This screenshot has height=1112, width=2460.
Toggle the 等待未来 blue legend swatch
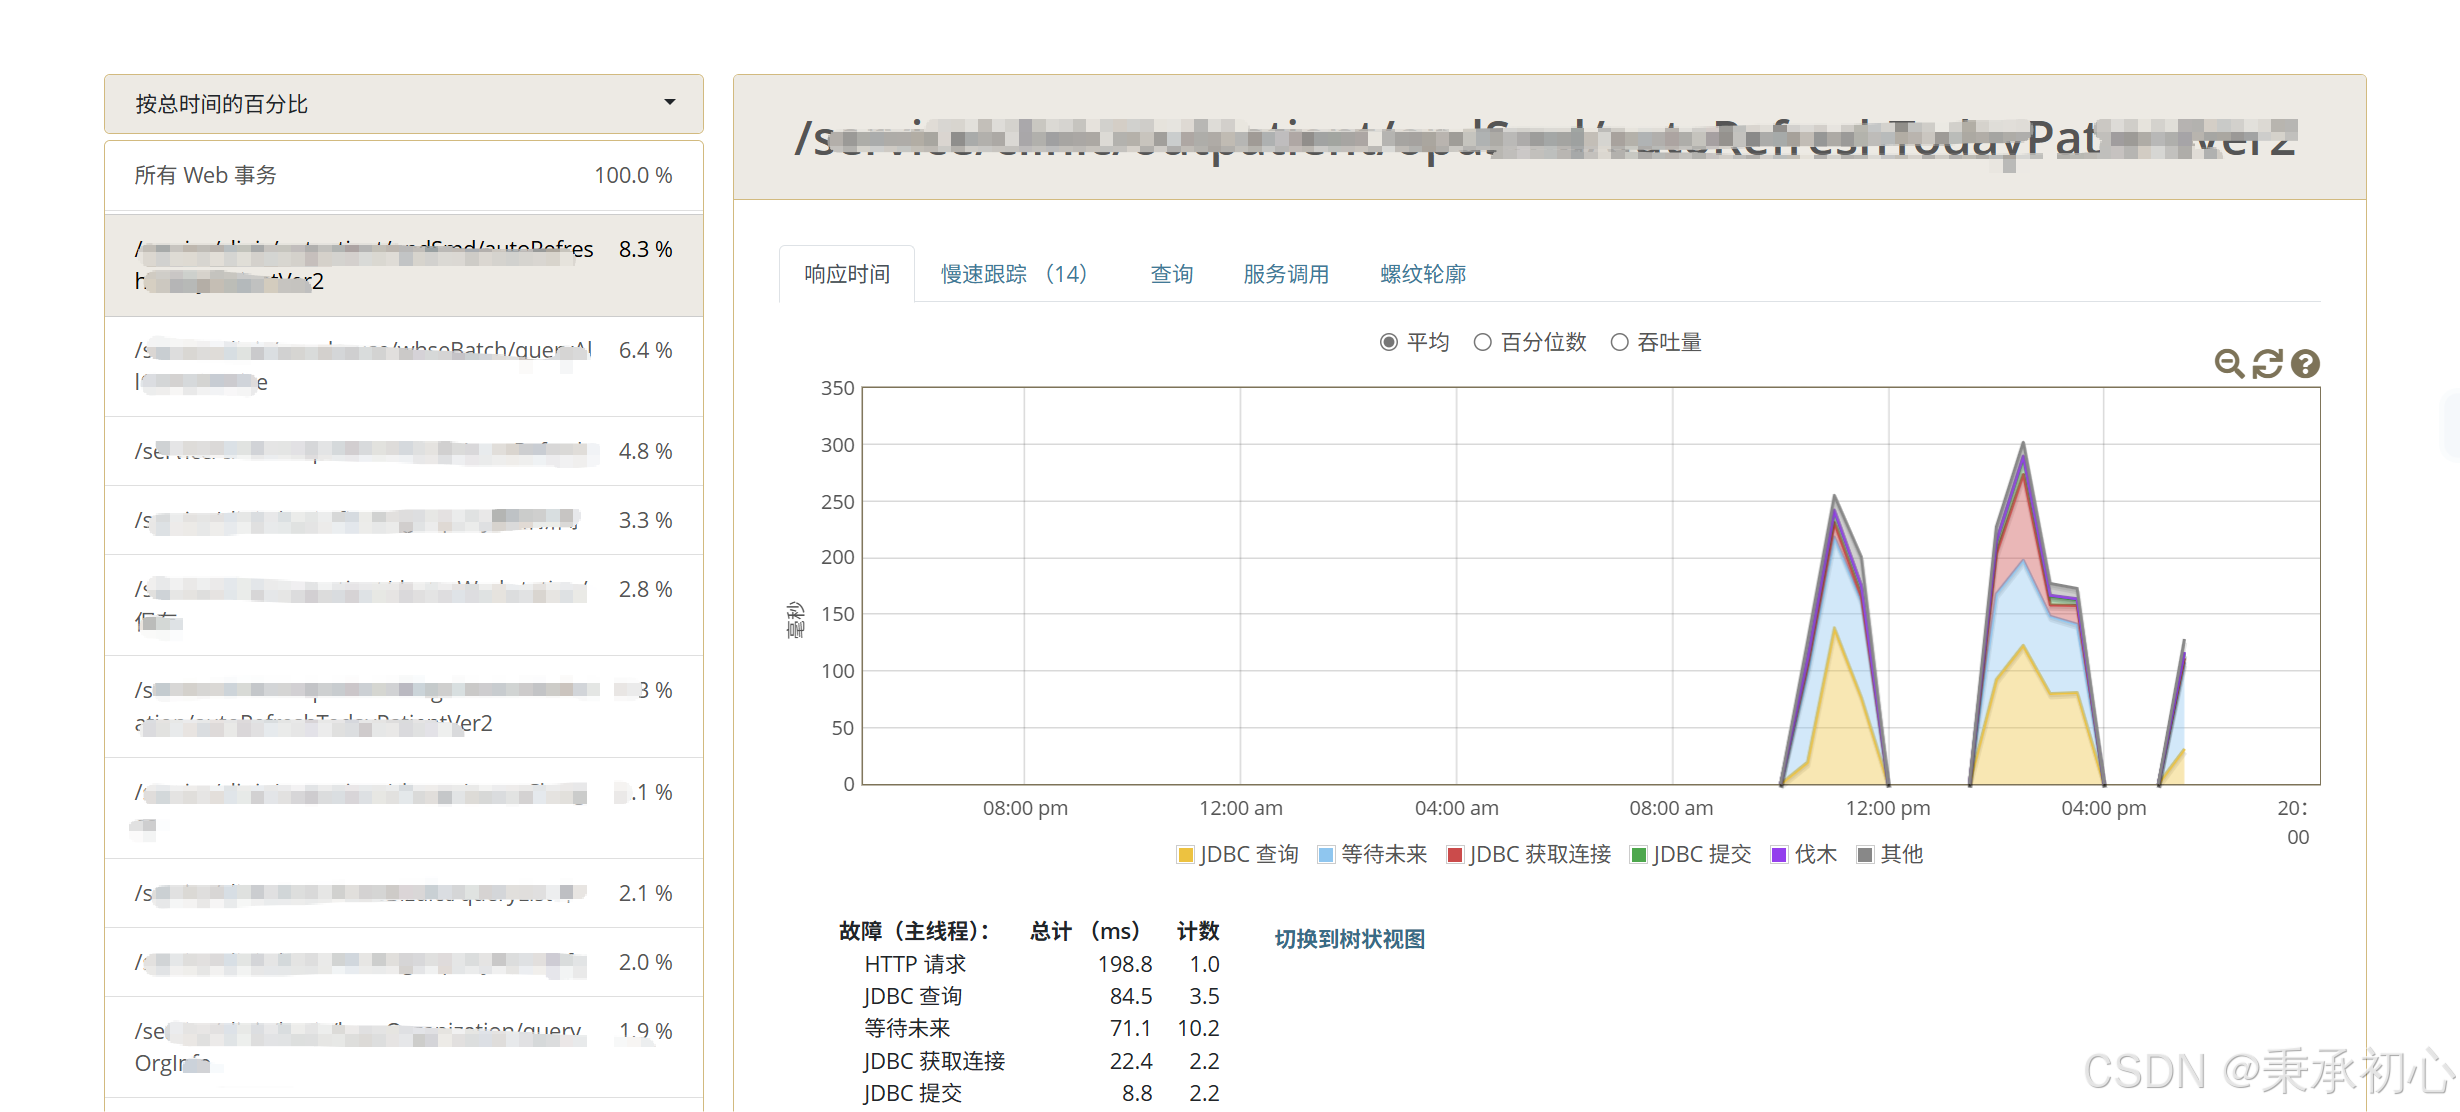[x=1326, y=855]
